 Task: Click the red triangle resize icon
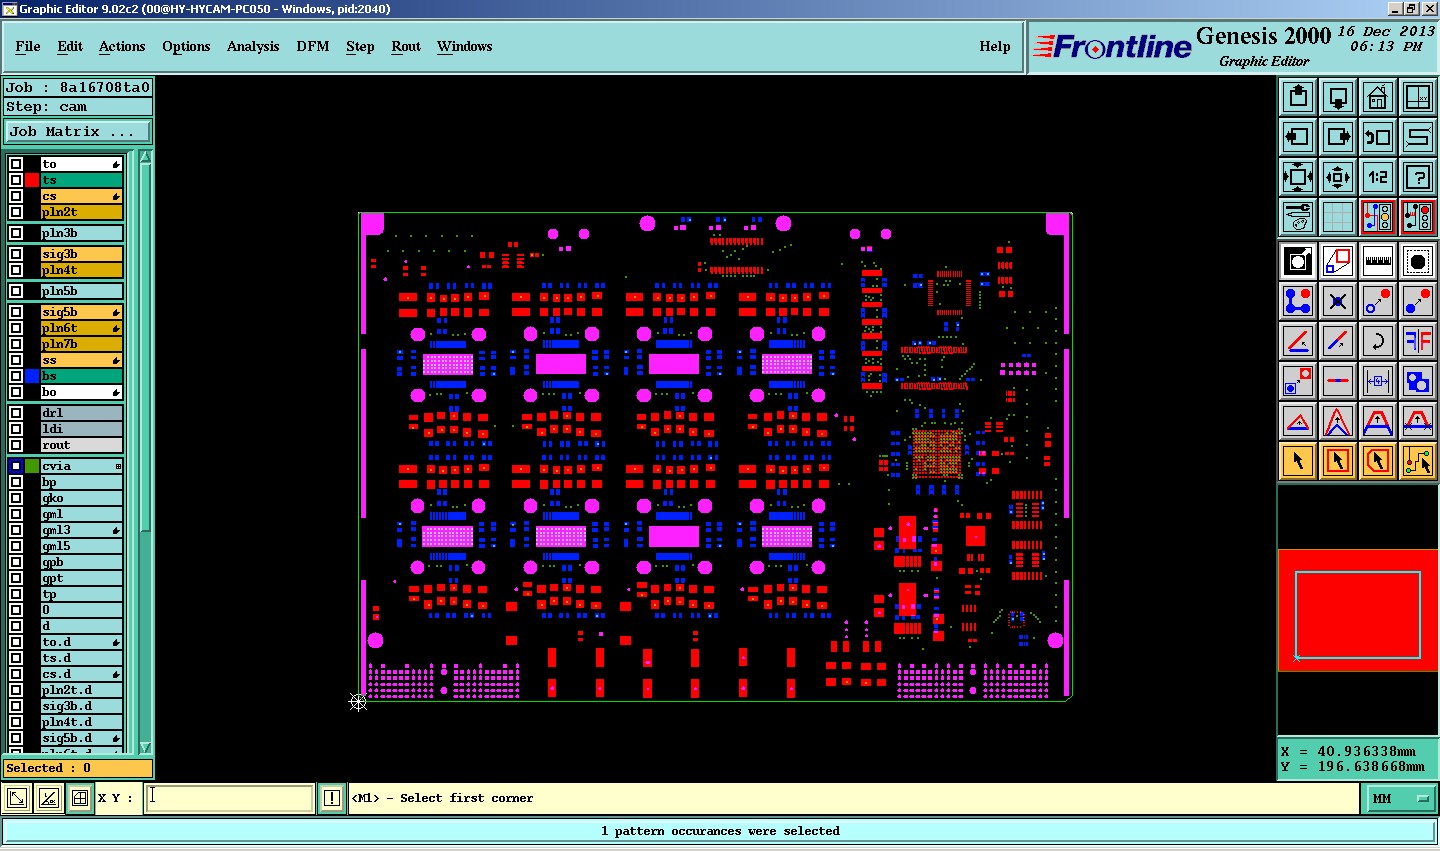point(1298,421)
